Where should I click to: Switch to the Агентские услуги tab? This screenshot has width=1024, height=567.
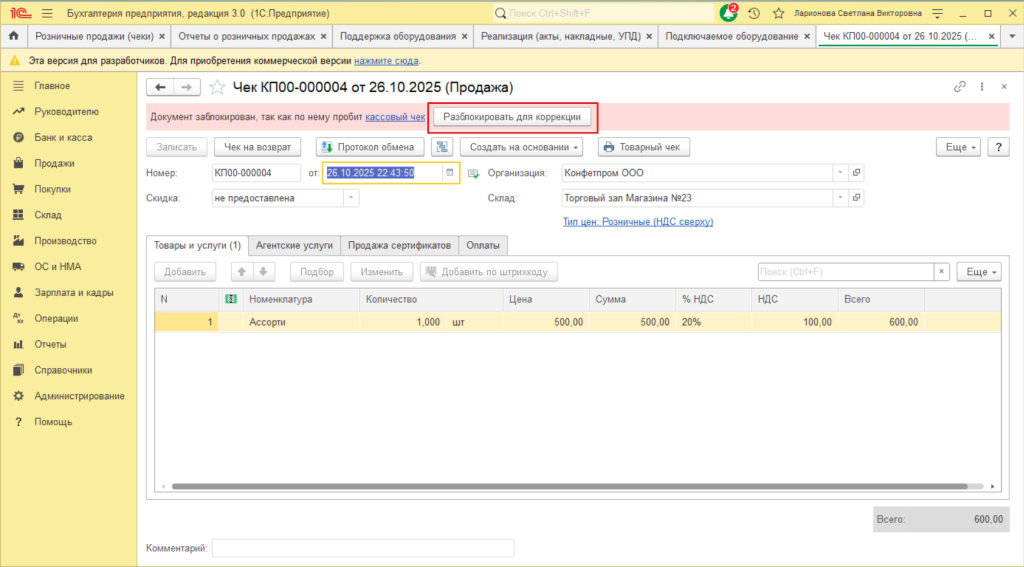tap(294, 245)
